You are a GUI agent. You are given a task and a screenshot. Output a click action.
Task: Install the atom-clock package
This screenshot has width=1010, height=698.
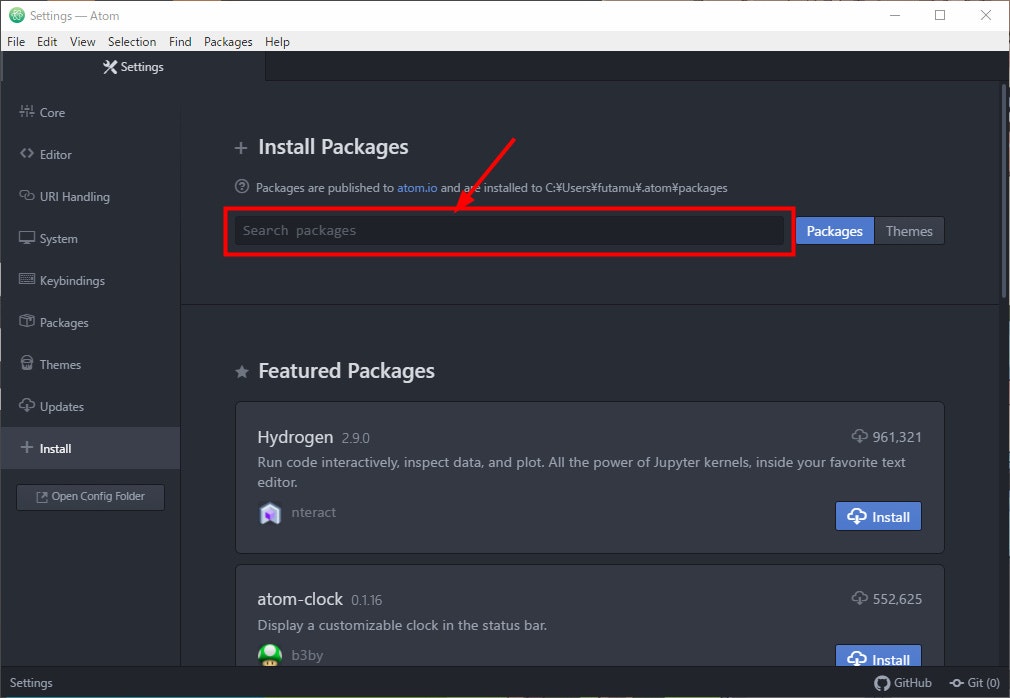pyautogui.click(x=878, y=656)
